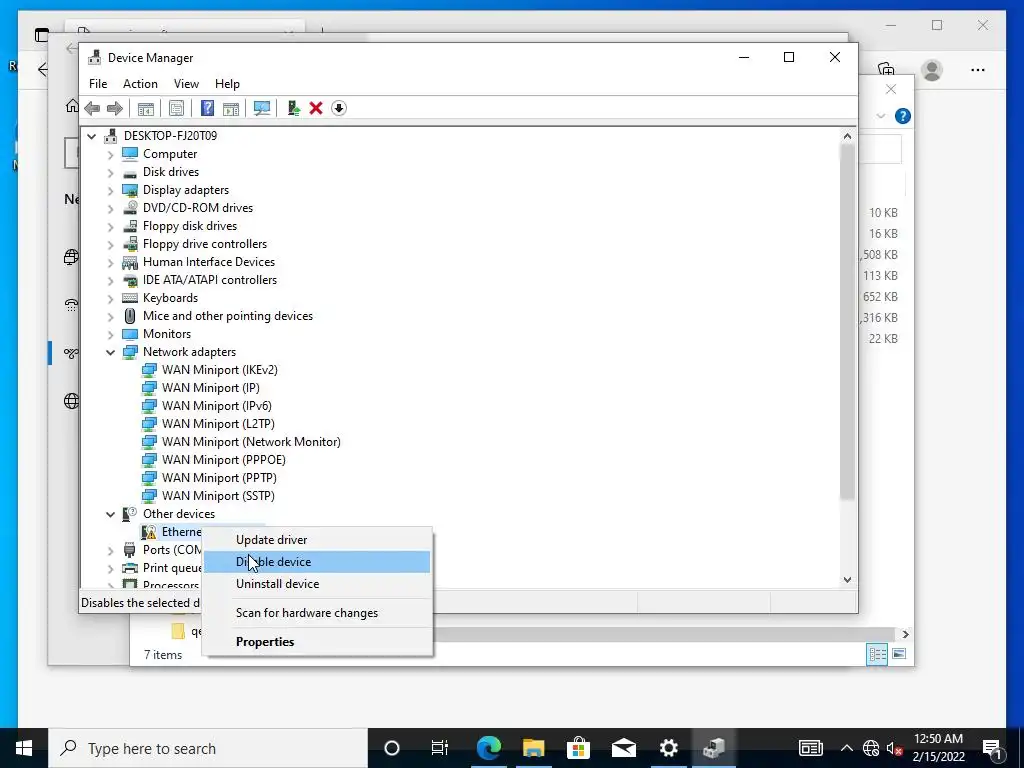This screenshot has width=1024, height=768.
Task: Expand the IDE ATA/ATAPI controllers category
Action: [110, 280]
